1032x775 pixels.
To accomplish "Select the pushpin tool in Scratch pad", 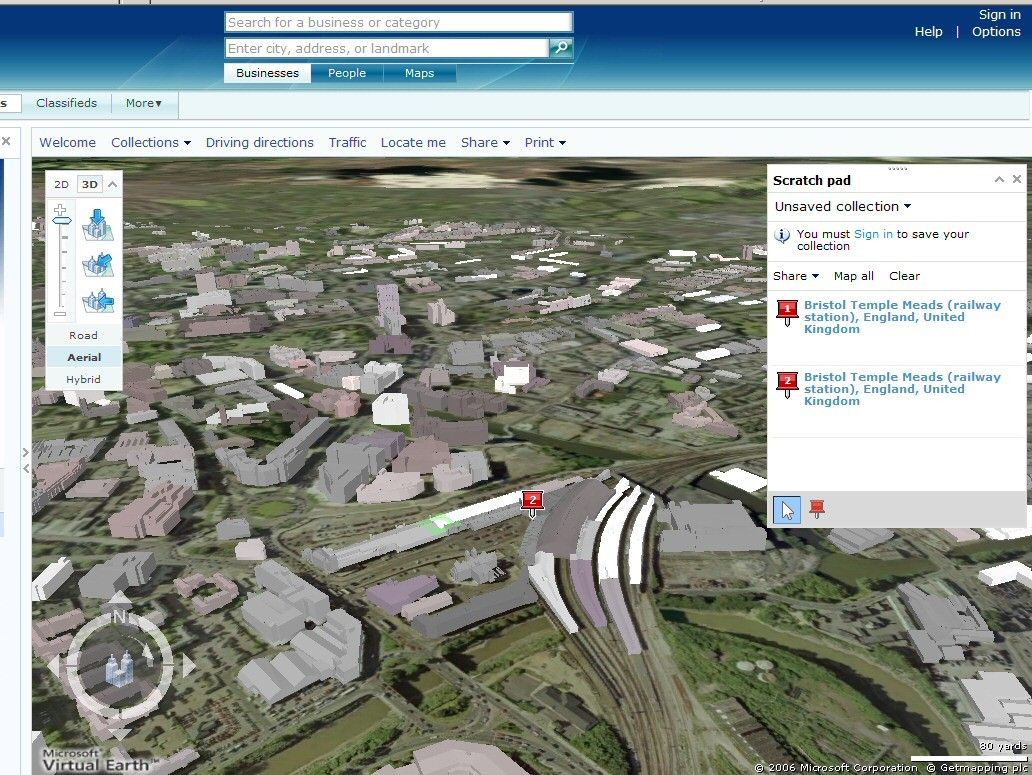I will (x=816, y=508).
